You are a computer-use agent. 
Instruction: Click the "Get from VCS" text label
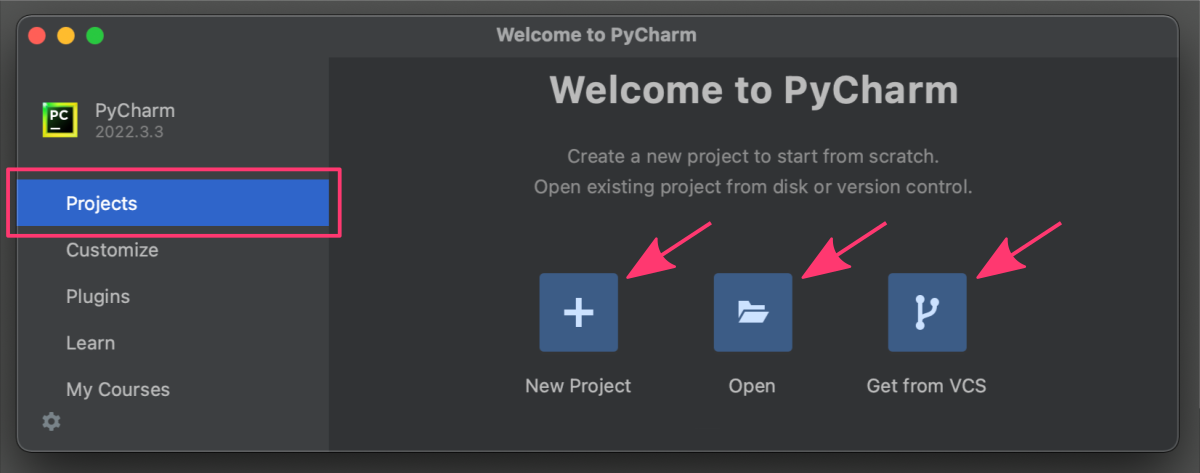pyautogui.click(x=926, y=385)
